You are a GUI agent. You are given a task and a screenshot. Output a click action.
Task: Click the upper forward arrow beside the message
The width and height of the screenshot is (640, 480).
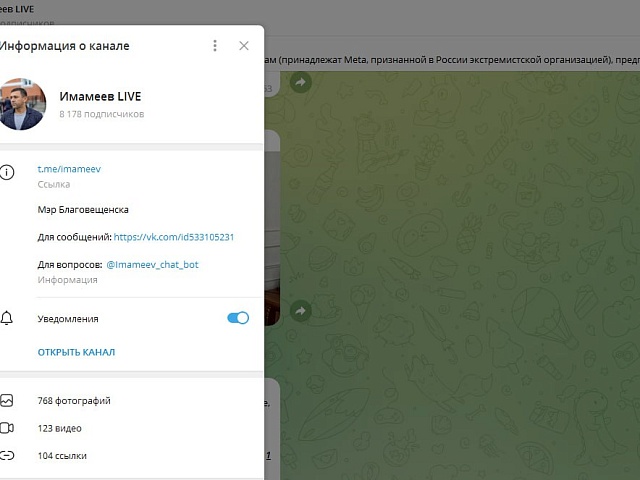pos(298,83)
